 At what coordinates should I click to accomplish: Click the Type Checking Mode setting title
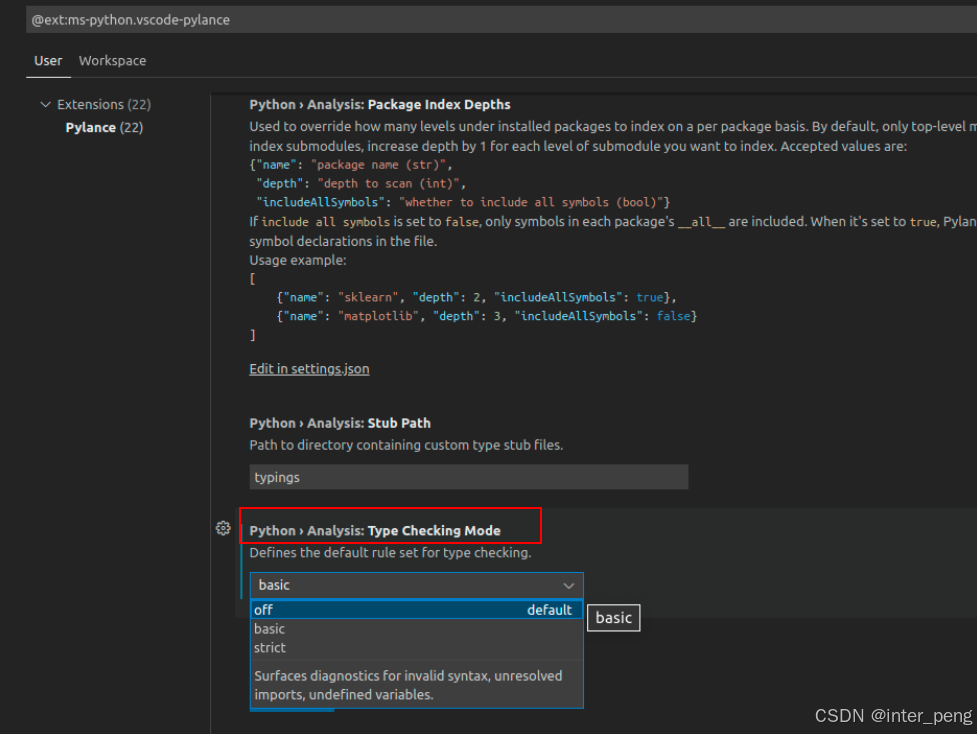tap(374, 531)
